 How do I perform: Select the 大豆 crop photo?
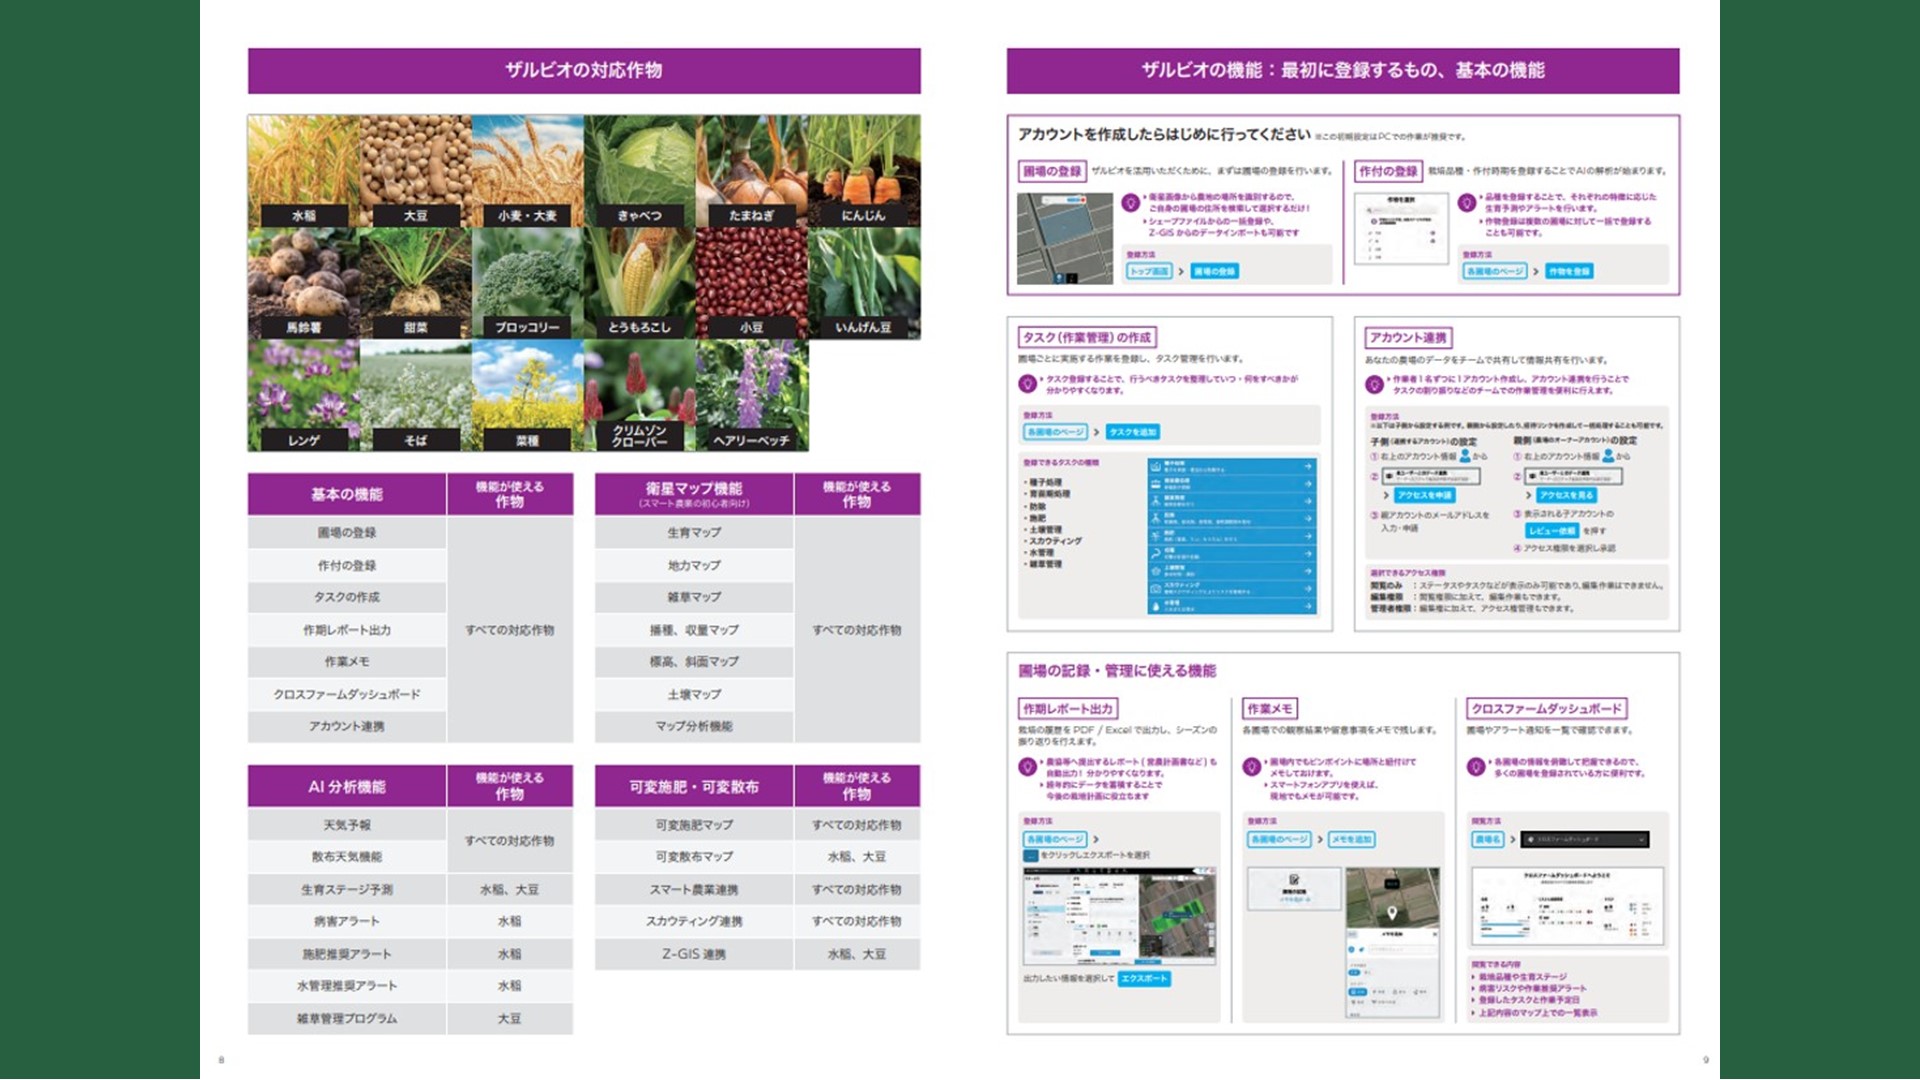416,170
